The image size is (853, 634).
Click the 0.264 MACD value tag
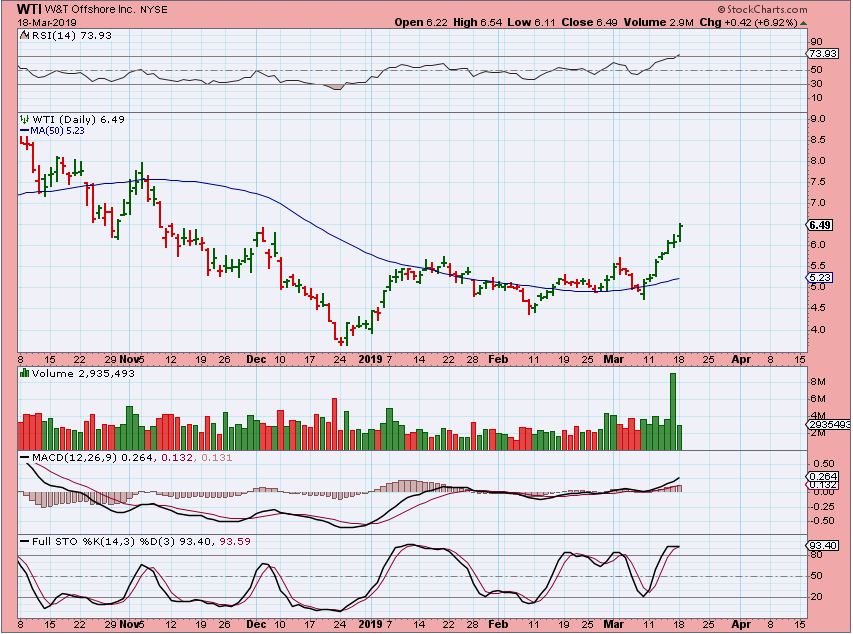pyautogui.click(x=822, y=477)
